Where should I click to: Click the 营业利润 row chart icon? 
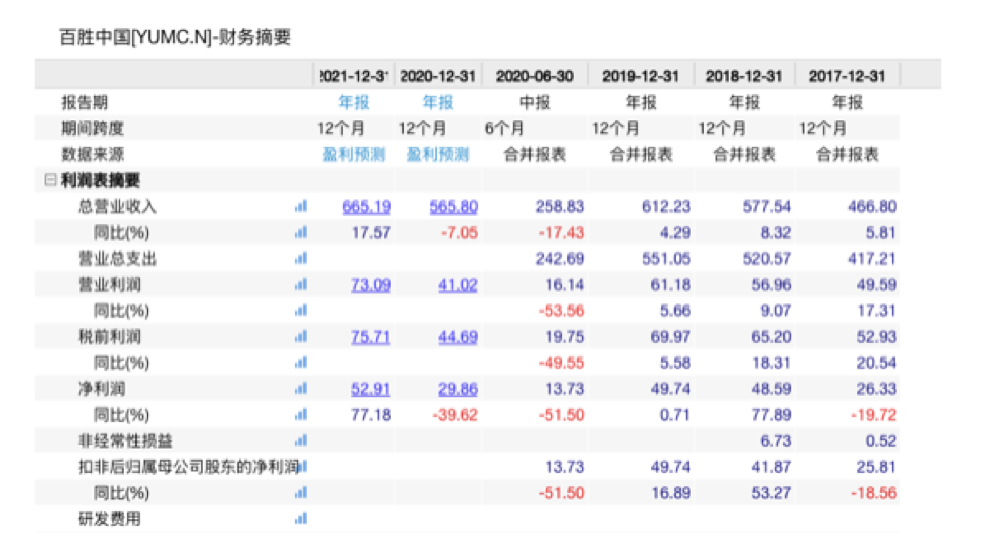coord(300,285)
